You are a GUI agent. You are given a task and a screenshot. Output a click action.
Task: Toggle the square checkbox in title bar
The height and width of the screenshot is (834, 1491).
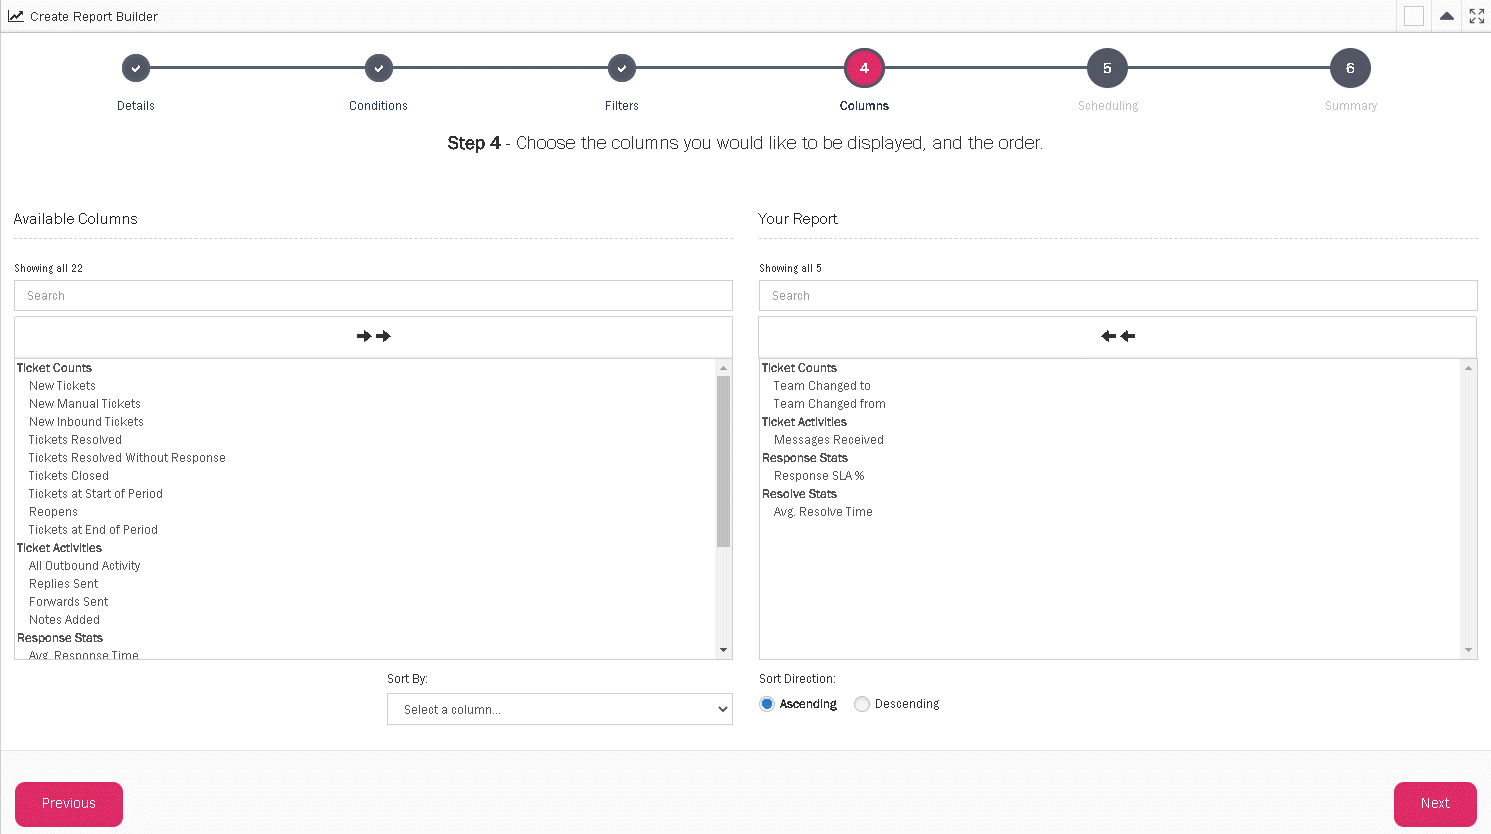click(1413, 16)
